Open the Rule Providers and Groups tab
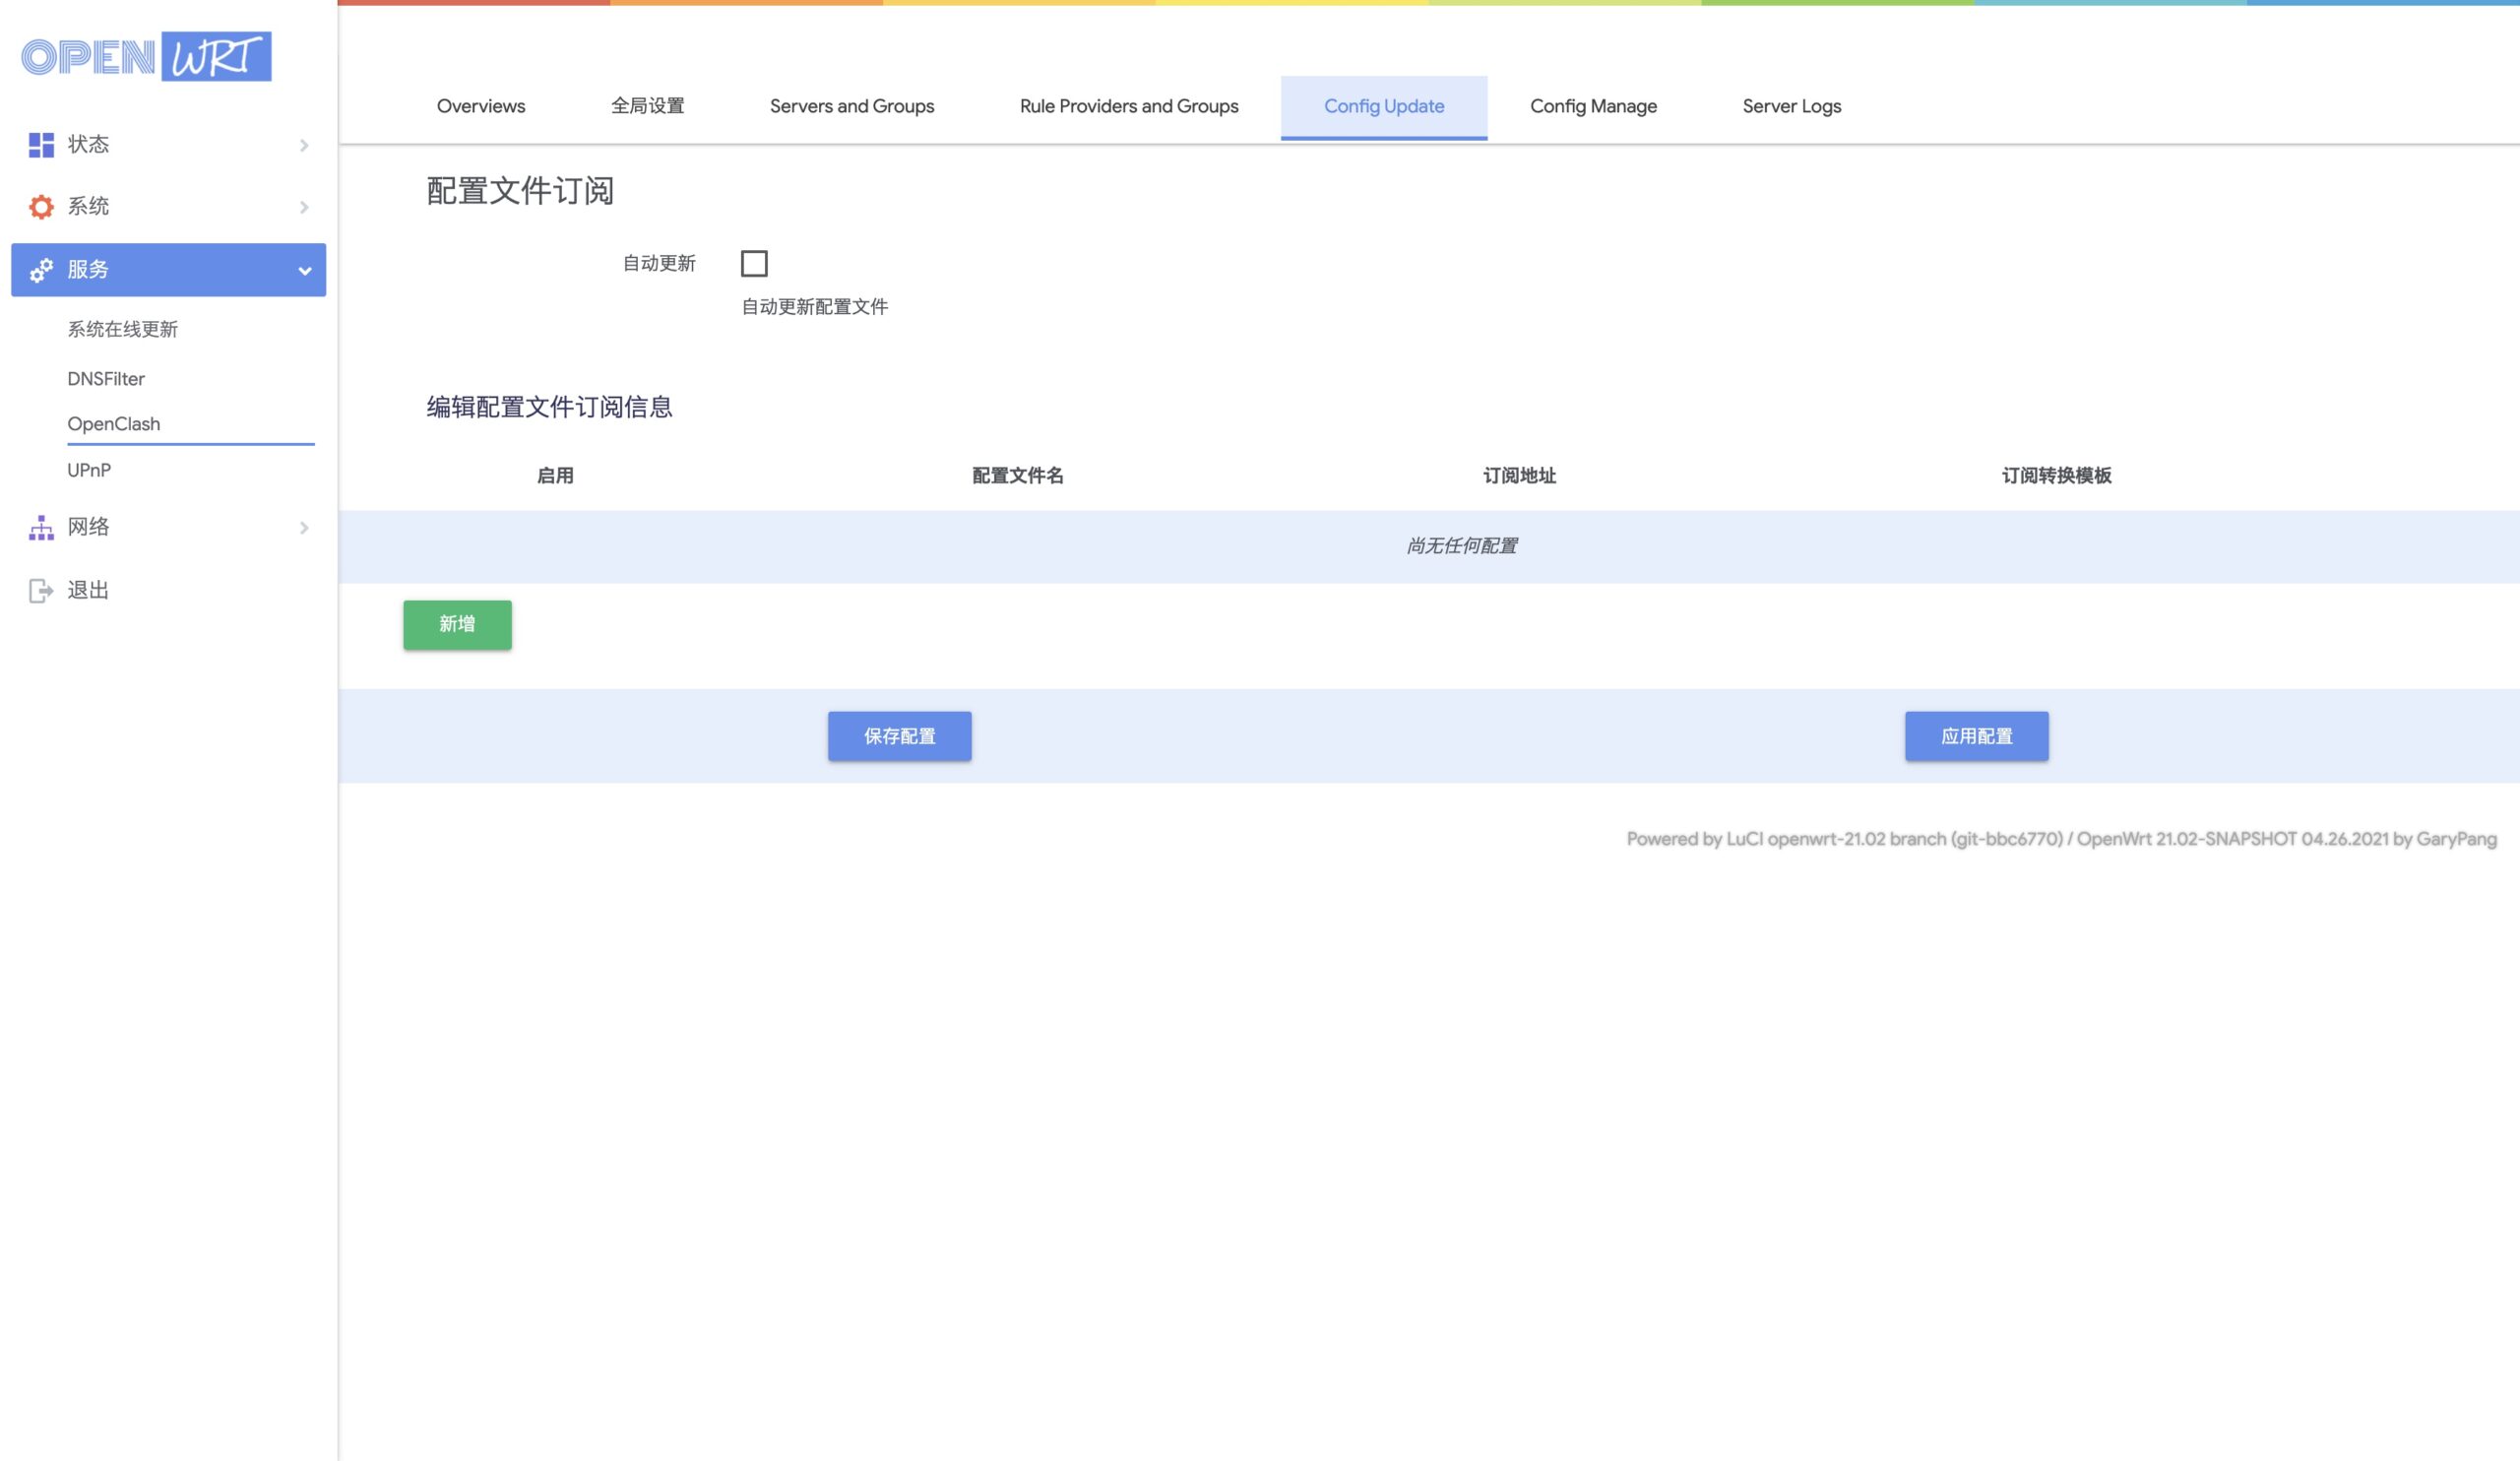Viewport: 2520px width, 1461px height. pyautogui.click(x=1129, y=106)
